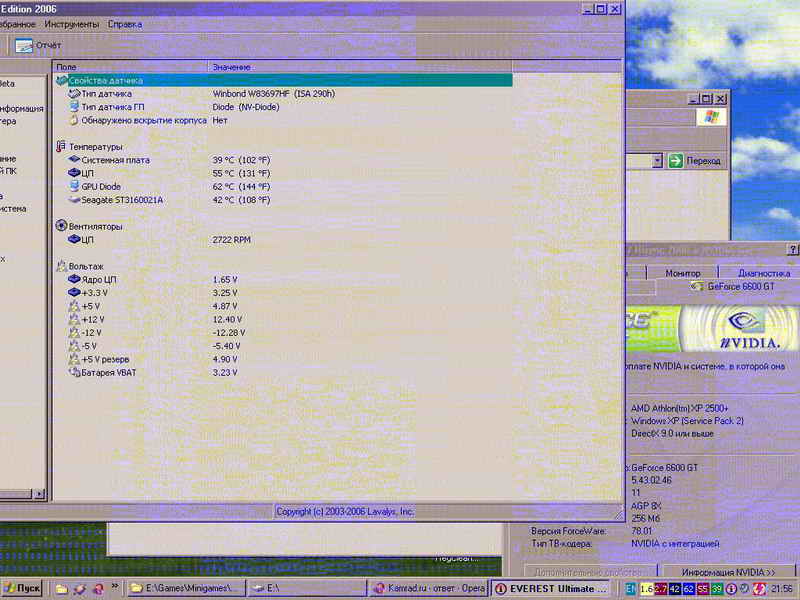This screenshot has width=800, height=600.
Task: Open the address bar dropdown arrow
Action: coord(657,160)
